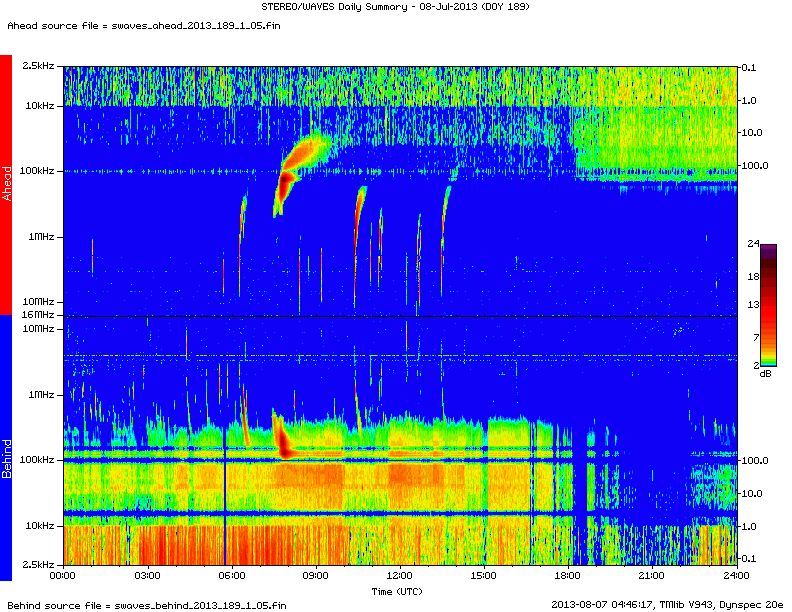Select the blue Behind side bar
792x612 pixels.
pyautogui.click(x=6, y=447)
